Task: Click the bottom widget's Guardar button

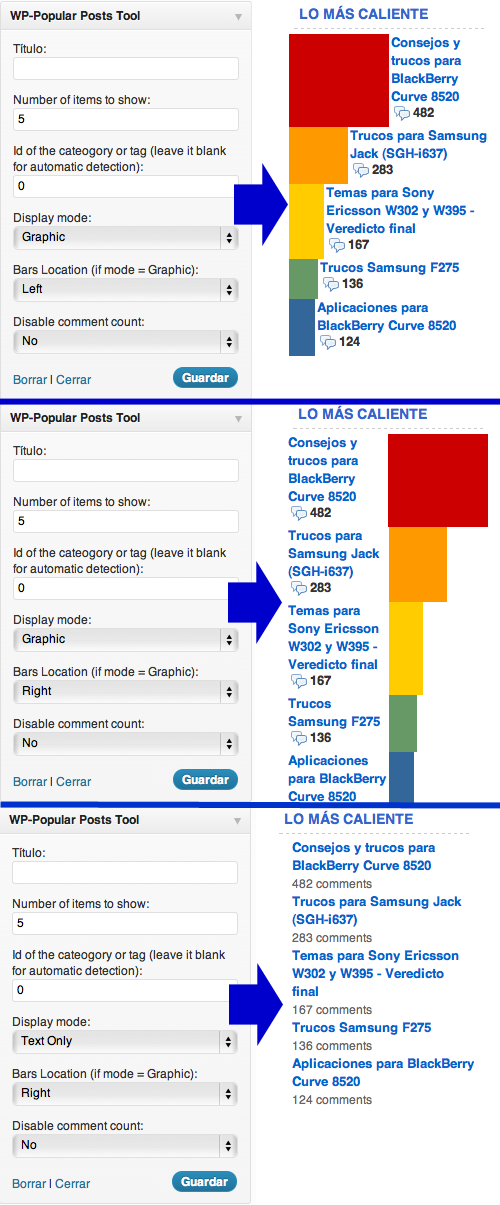Action: [x=205, y=1181]
